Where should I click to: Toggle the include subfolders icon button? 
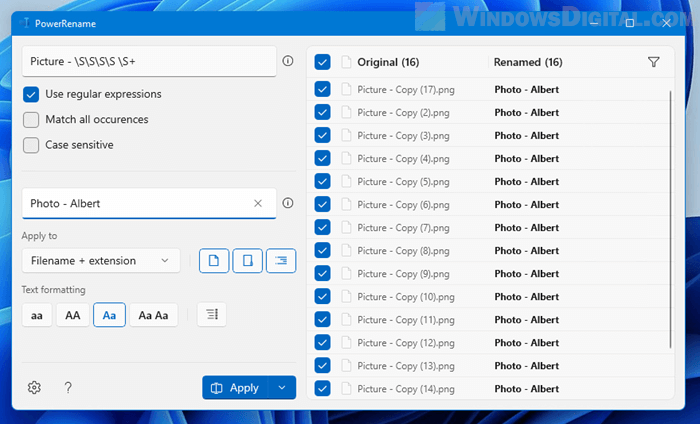[282, 261]
